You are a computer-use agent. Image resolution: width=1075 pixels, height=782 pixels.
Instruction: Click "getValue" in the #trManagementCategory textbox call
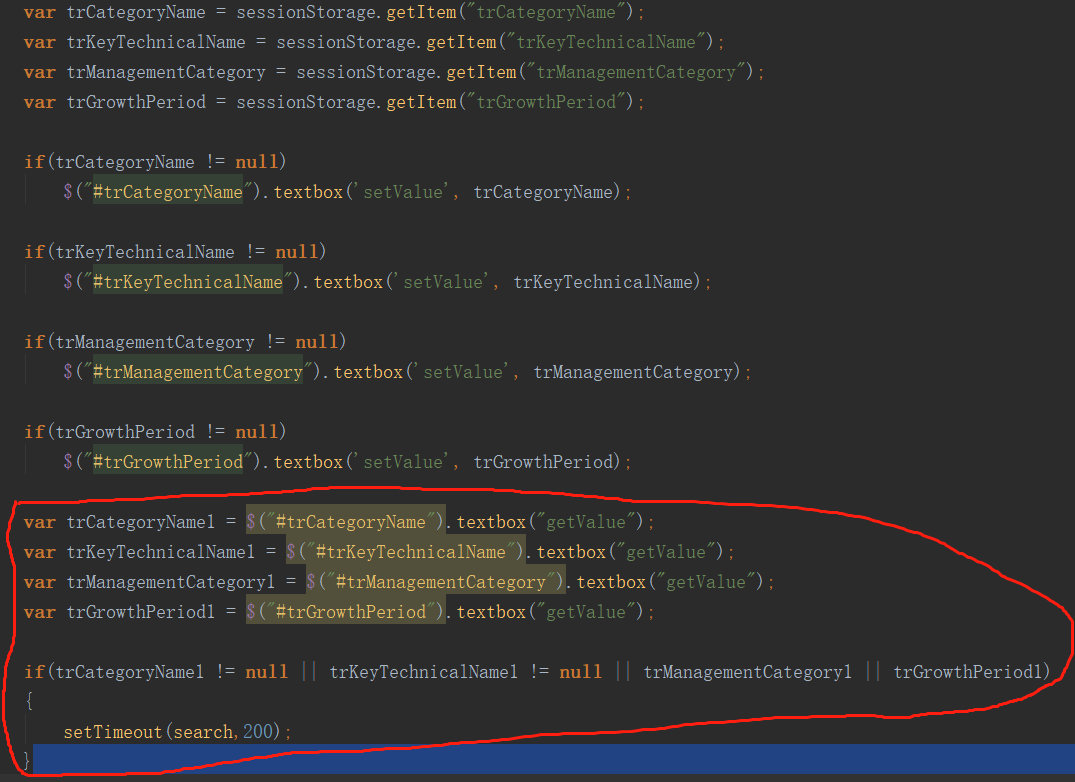pyautogui.click(x=706, y=582)
